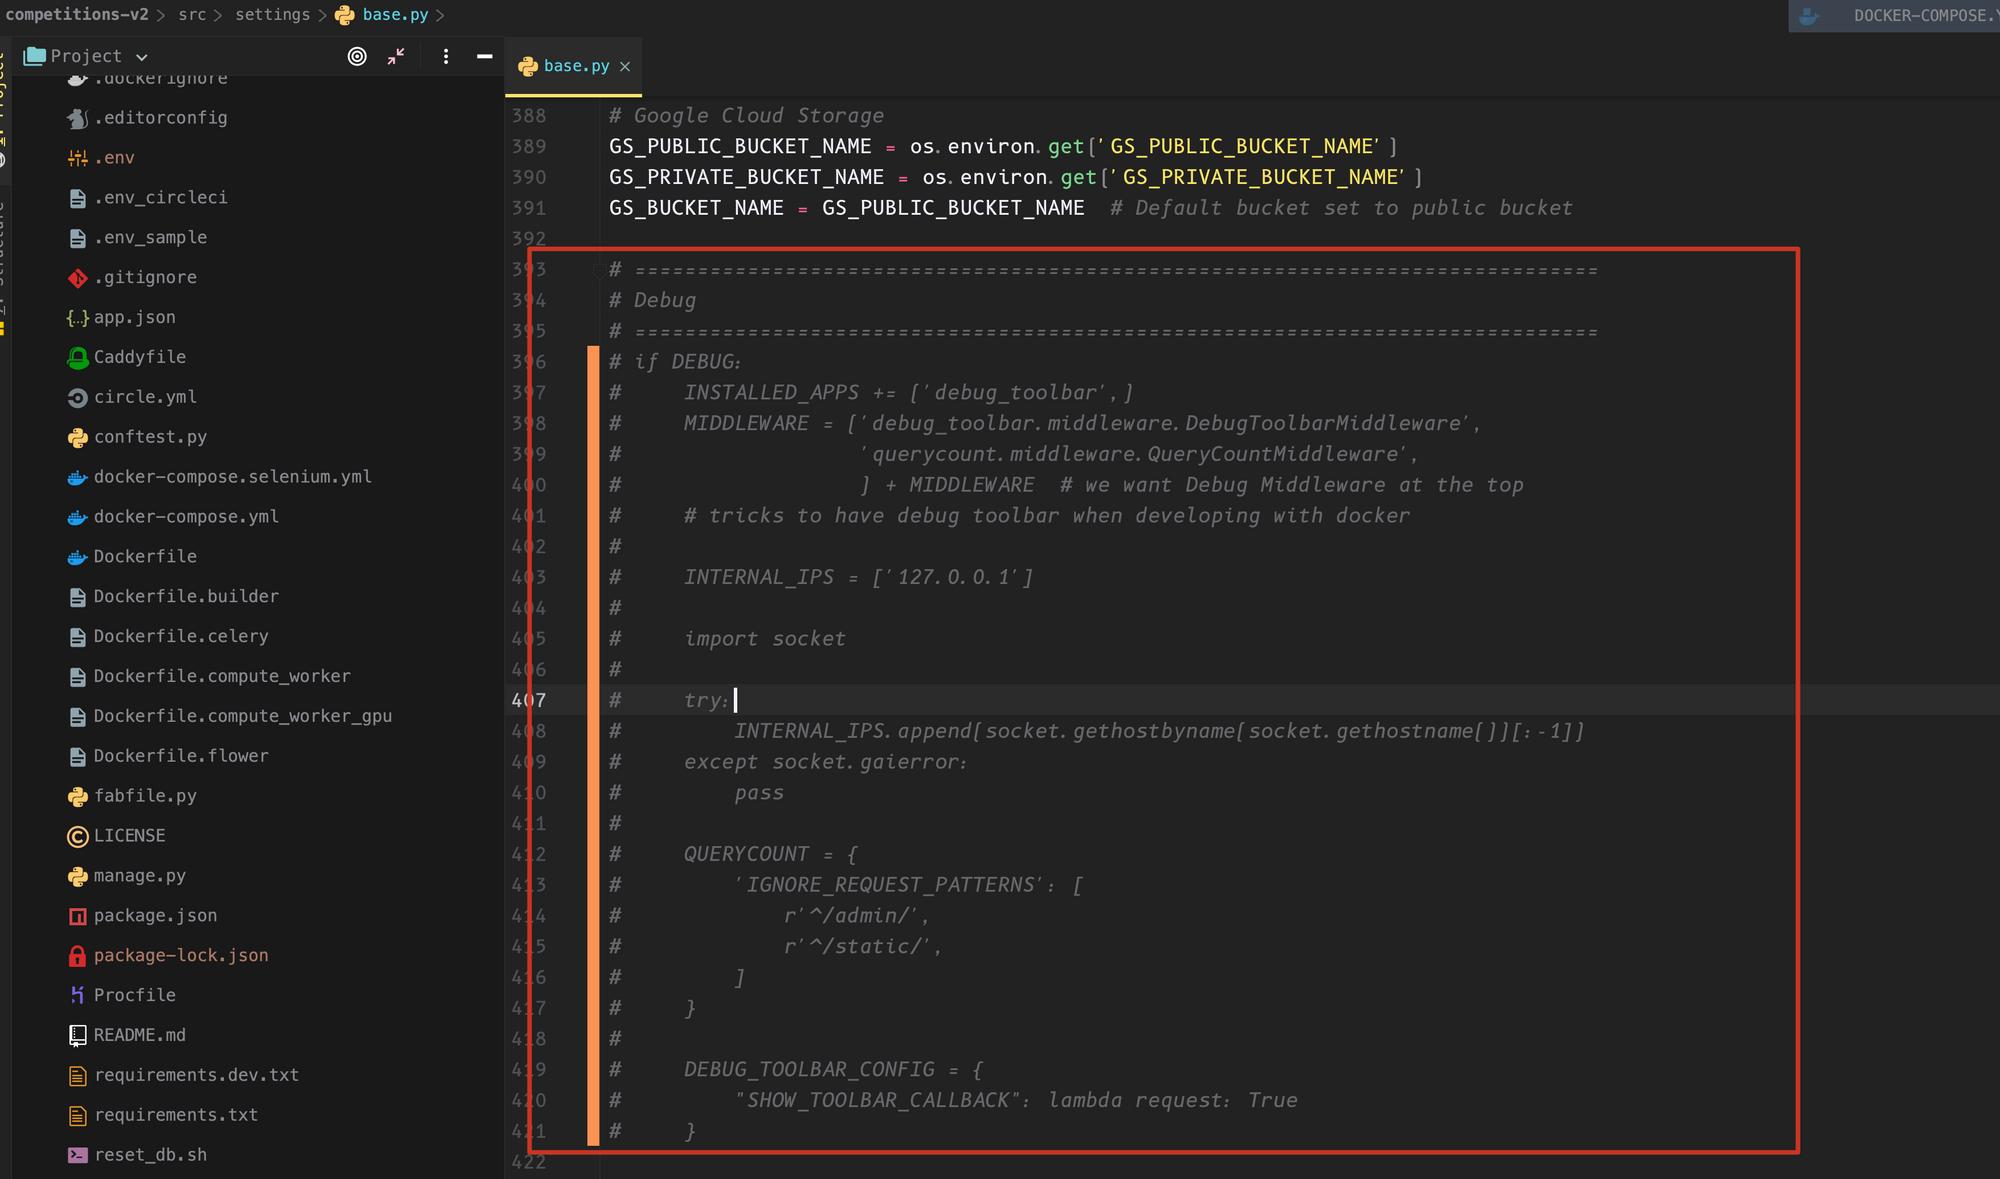This screenshot has height=1179, width=2000.
Task: Click the Docker icon next to Dockerfile
Action: point(77,557)
